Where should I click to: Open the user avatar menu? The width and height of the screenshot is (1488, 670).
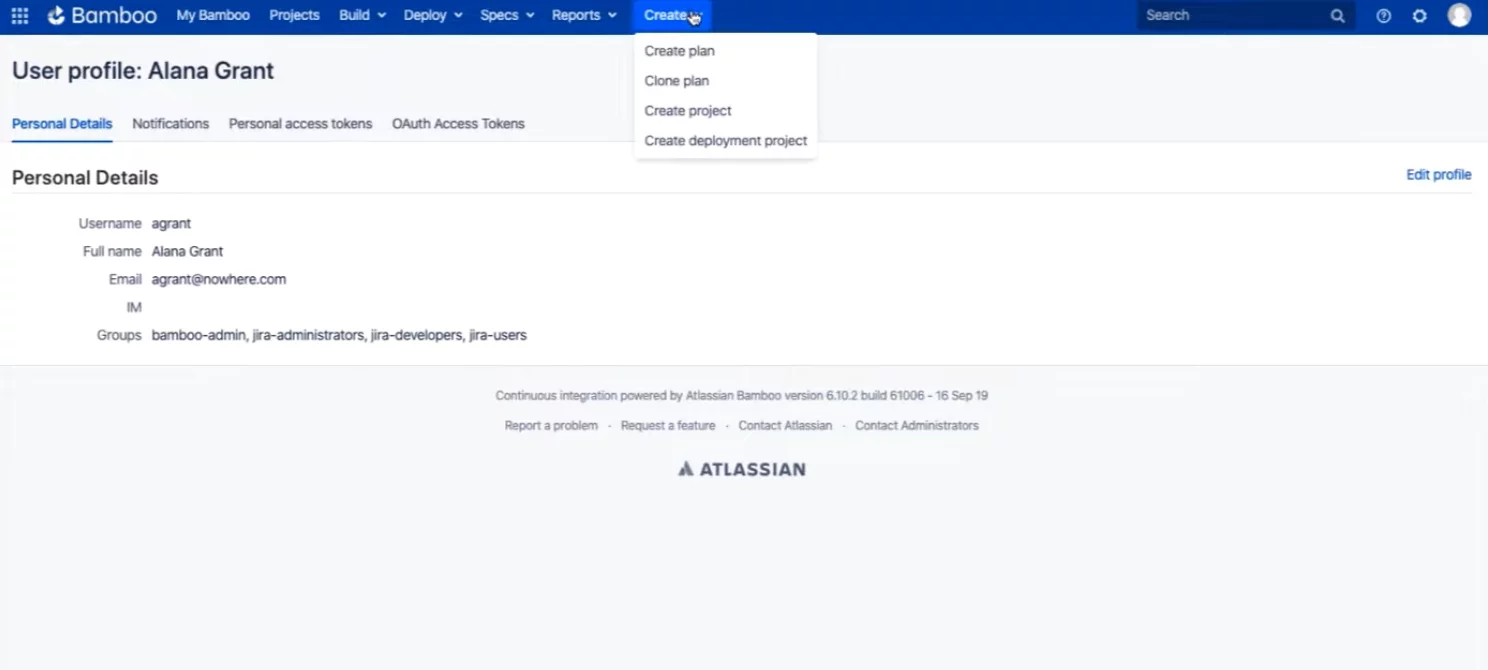click(1459, 16)
